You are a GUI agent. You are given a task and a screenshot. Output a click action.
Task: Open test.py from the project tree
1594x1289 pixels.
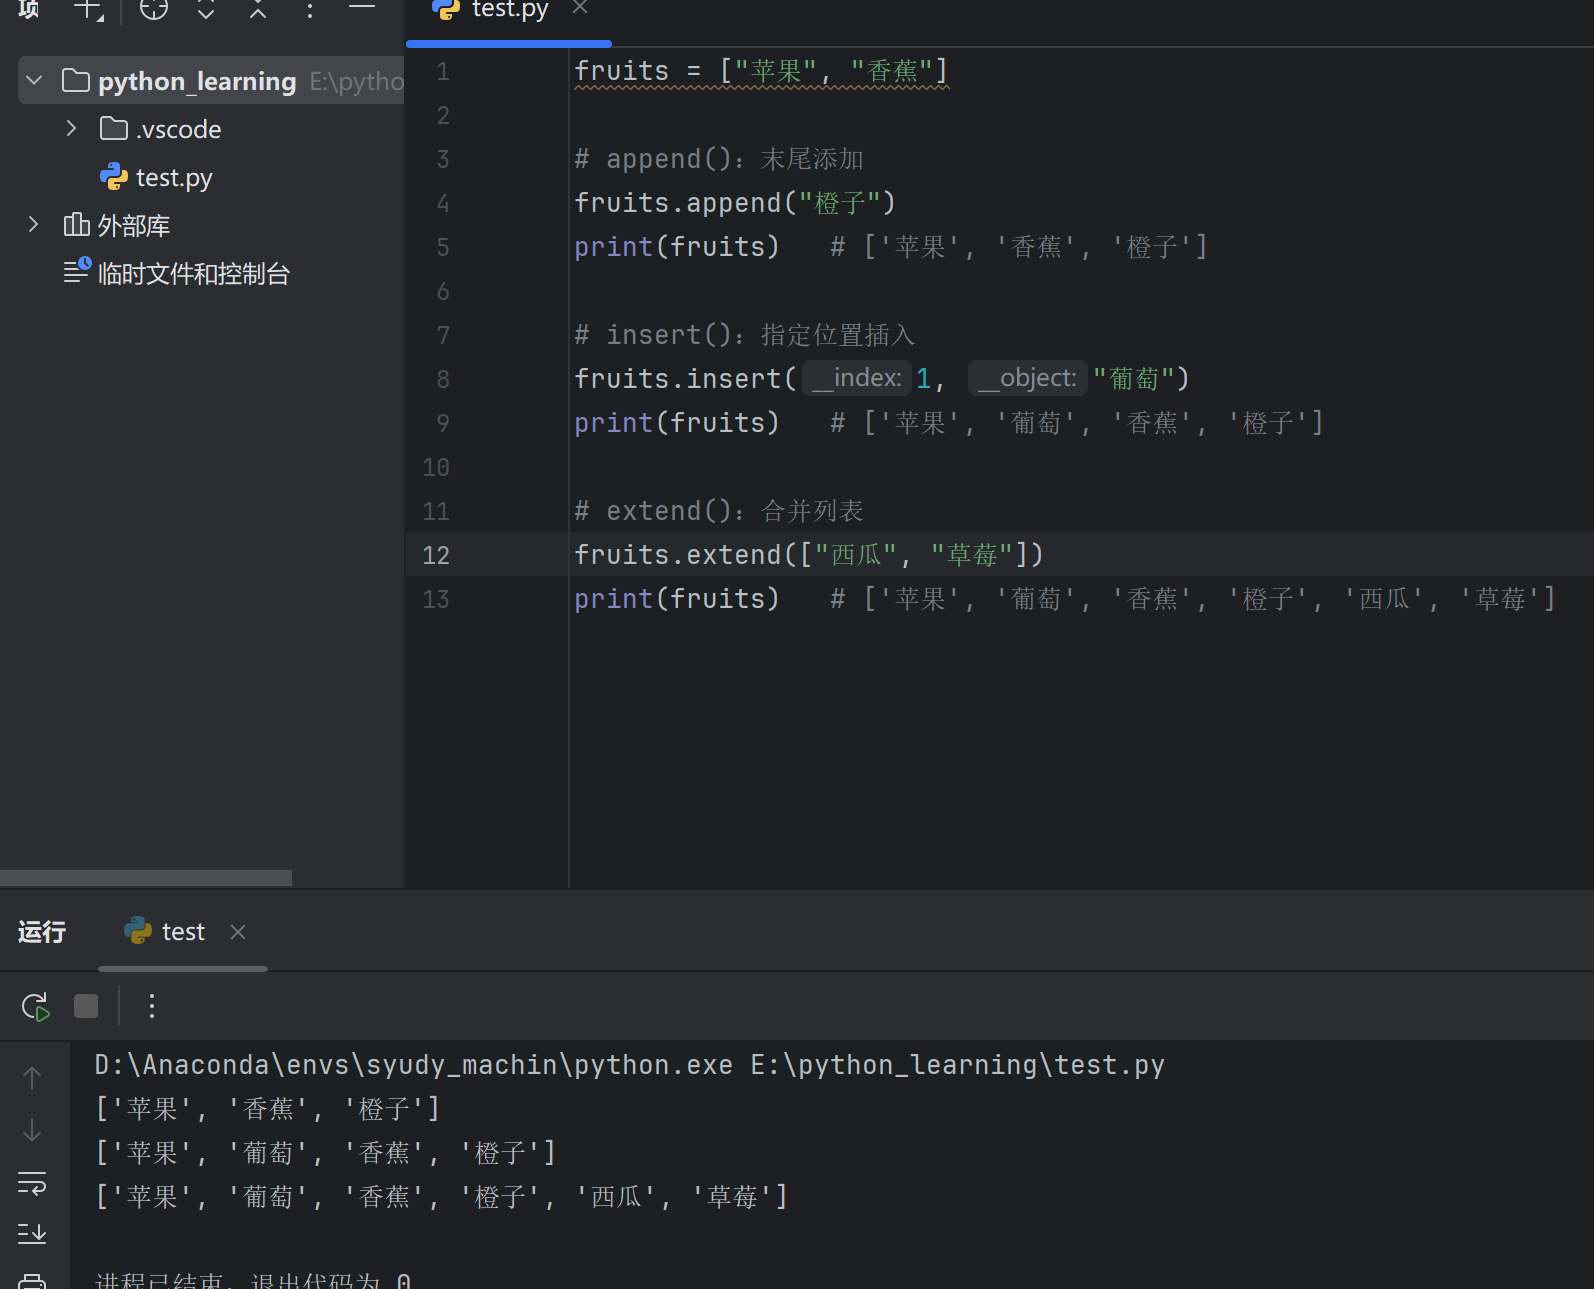[174, 178]
